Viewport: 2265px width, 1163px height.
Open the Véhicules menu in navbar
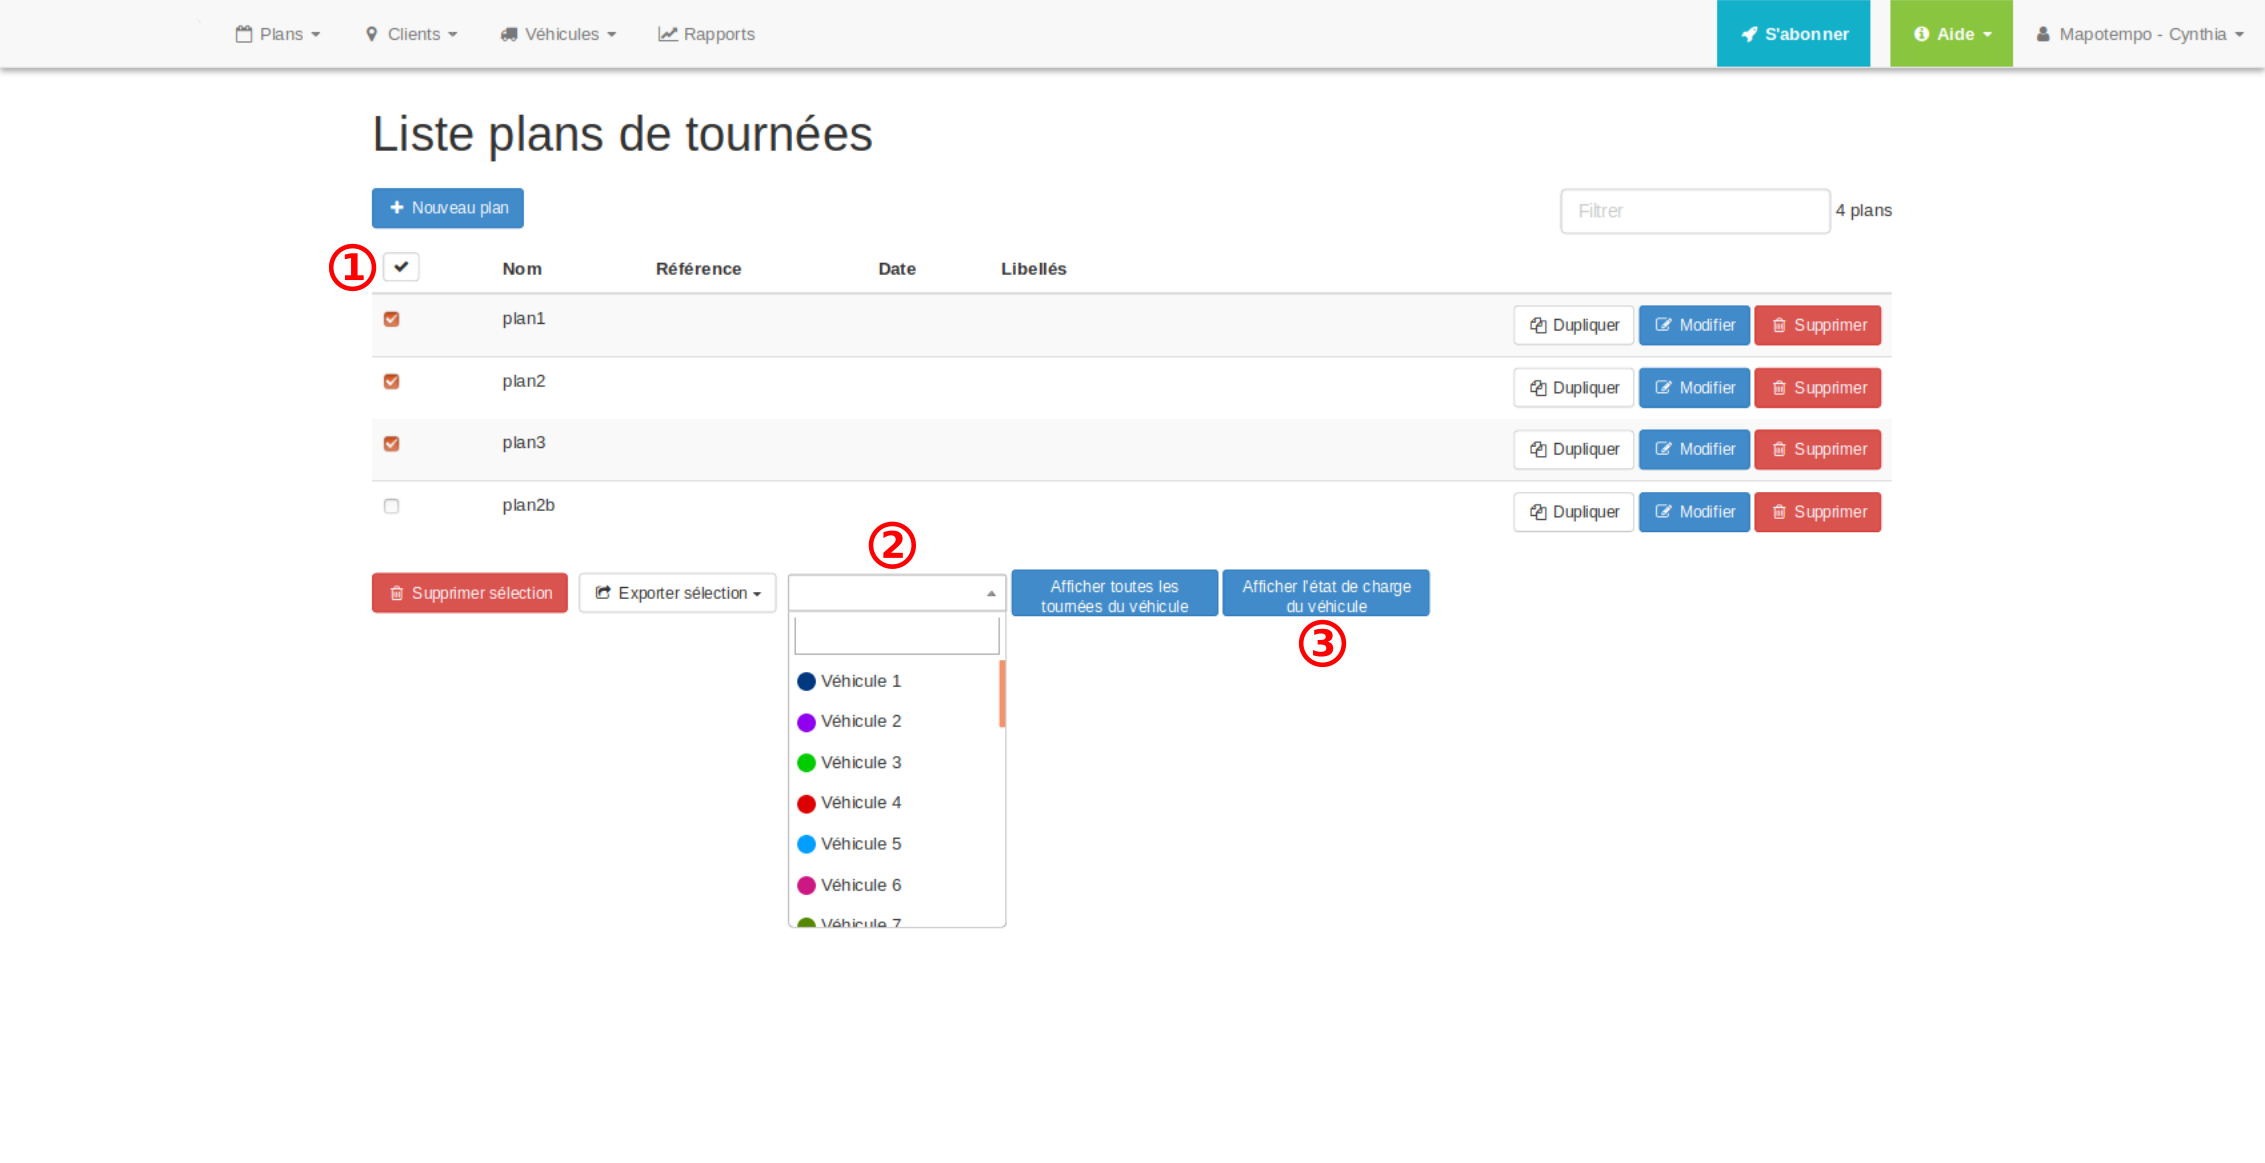558,34
